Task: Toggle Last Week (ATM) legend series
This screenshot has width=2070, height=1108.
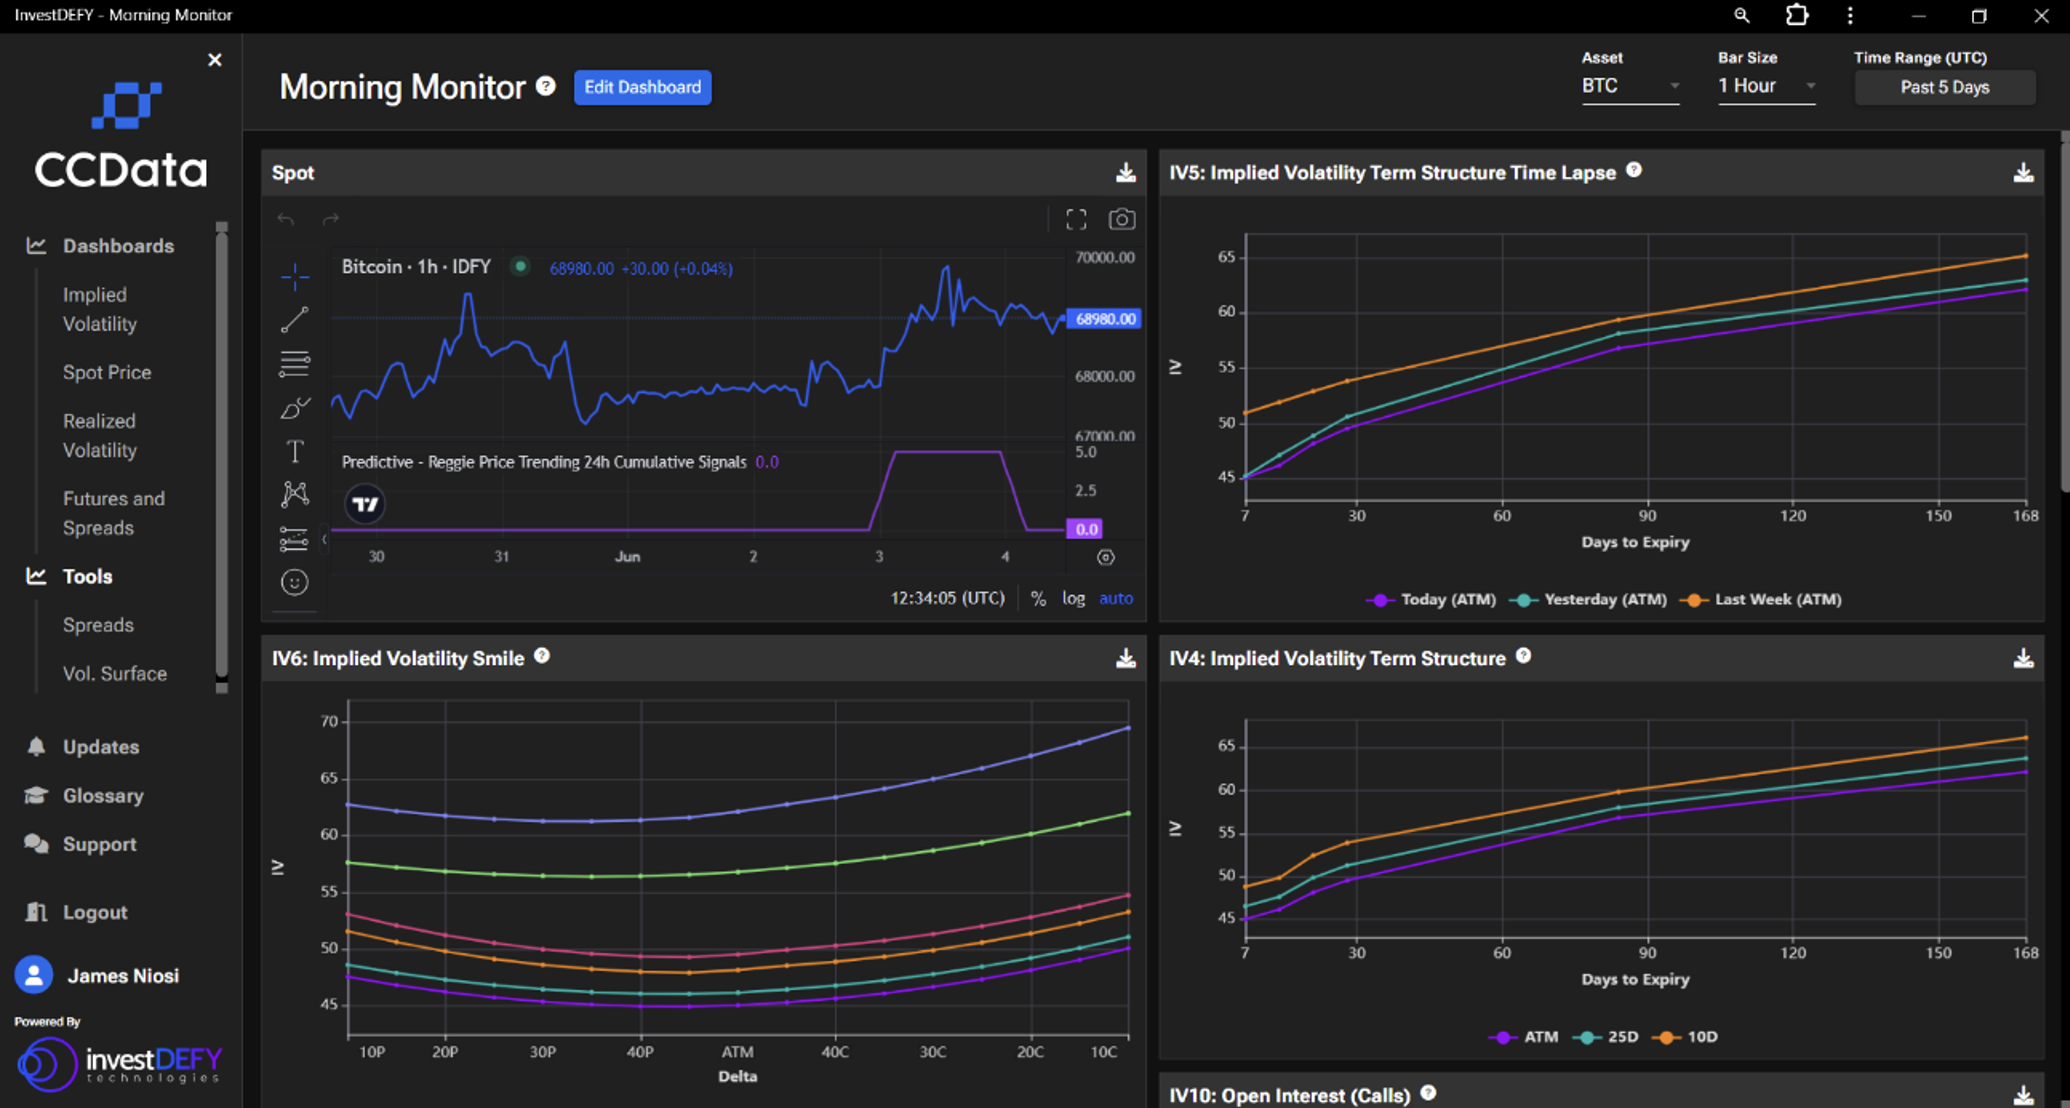Action: [1764, 600]
